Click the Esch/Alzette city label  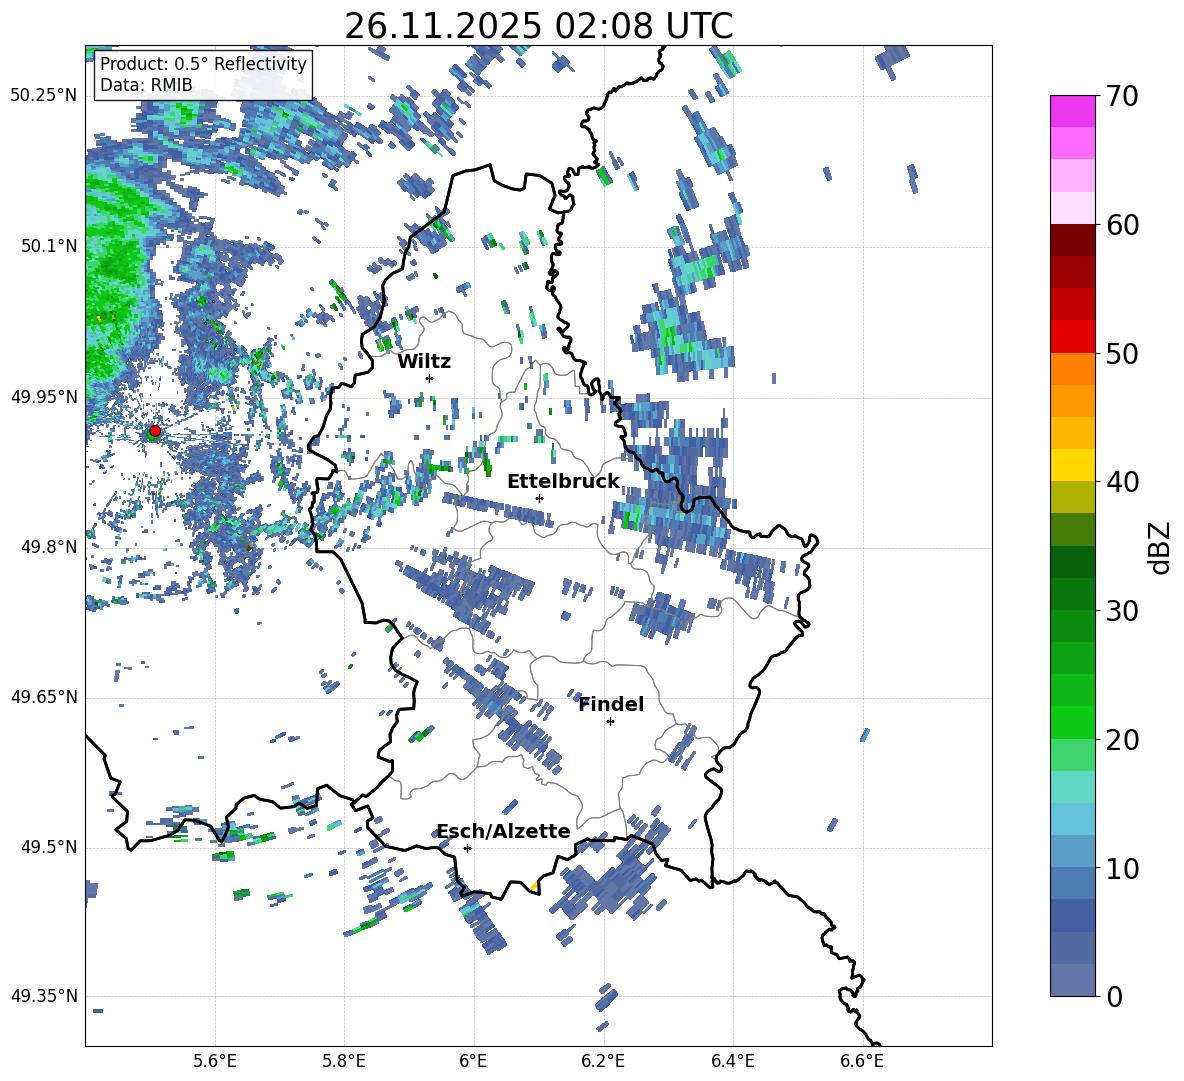coord(504,831)
